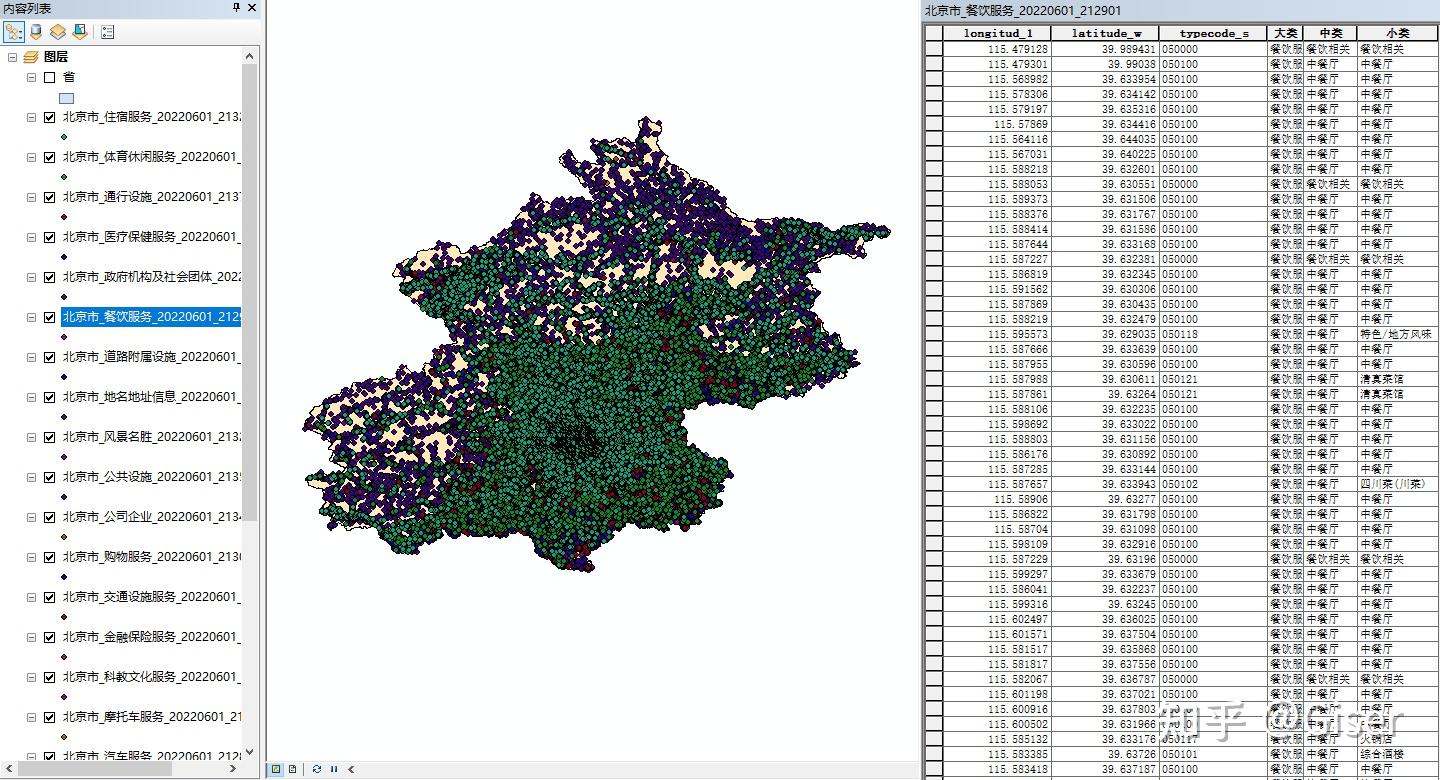Click point symbol under 购物服务 layer

coord(65,576)
